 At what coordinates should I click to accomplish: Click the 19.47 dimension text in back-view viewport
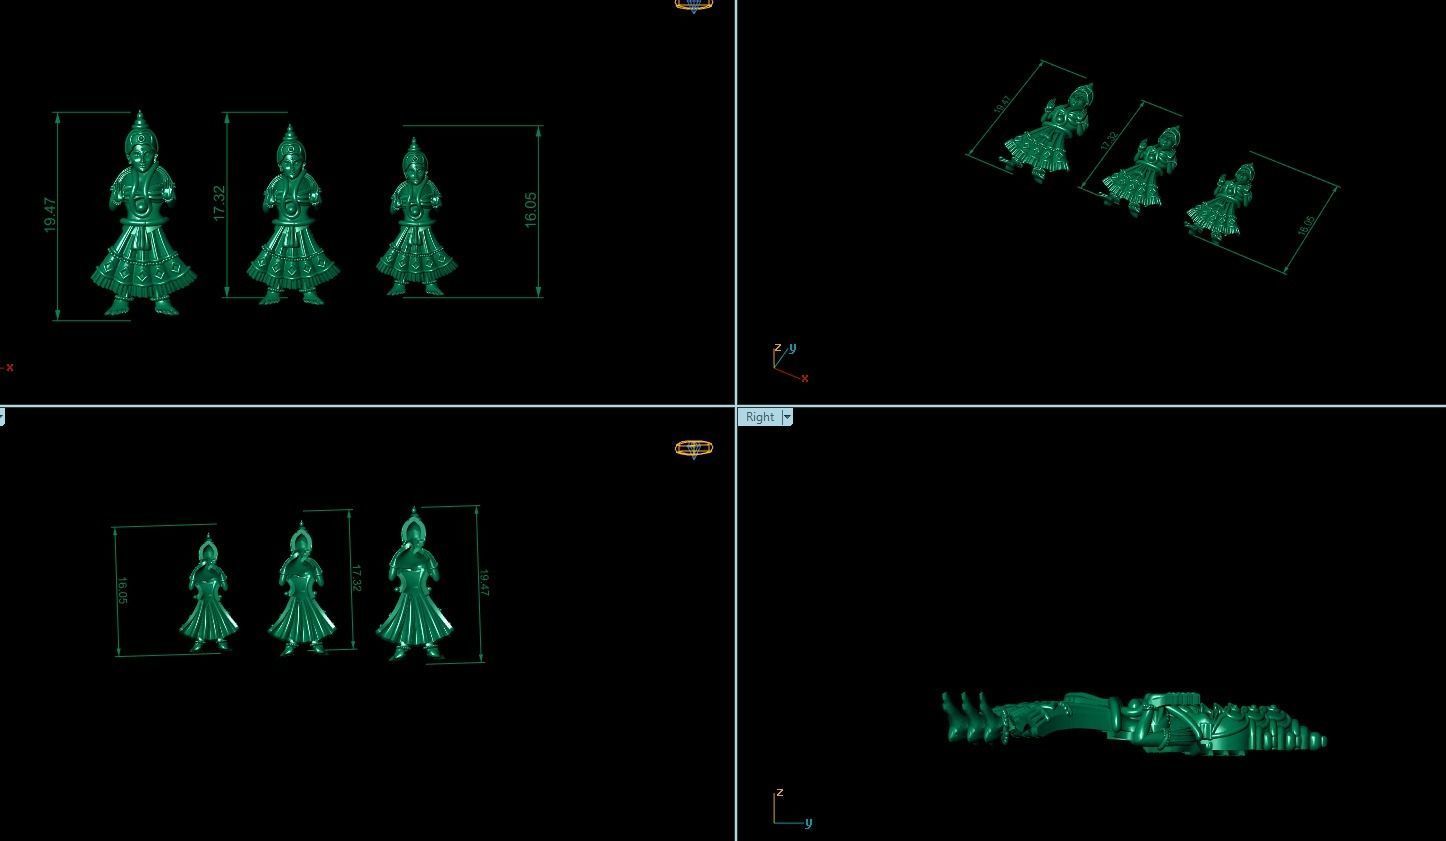coord(485,583)
